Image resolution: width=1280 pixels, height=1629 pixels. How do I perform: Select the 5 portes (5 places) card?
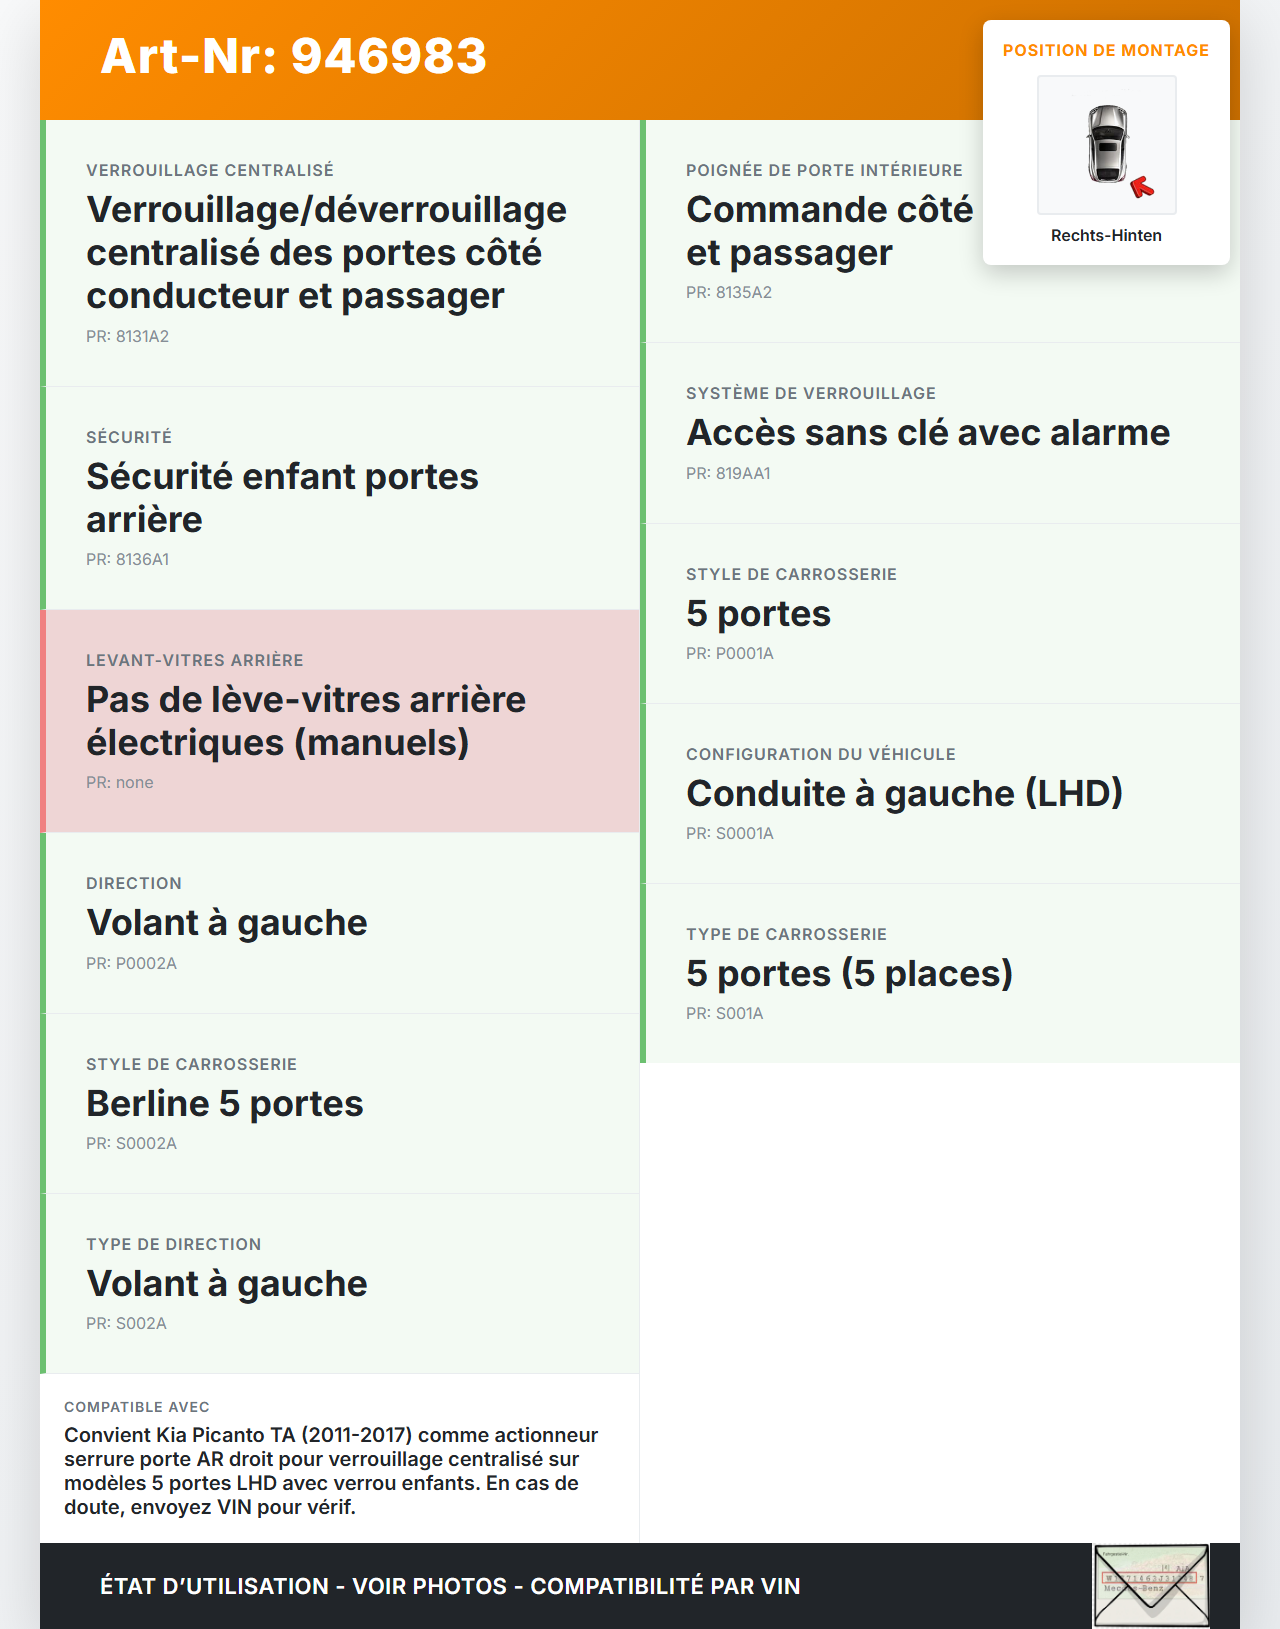(849, 974)
